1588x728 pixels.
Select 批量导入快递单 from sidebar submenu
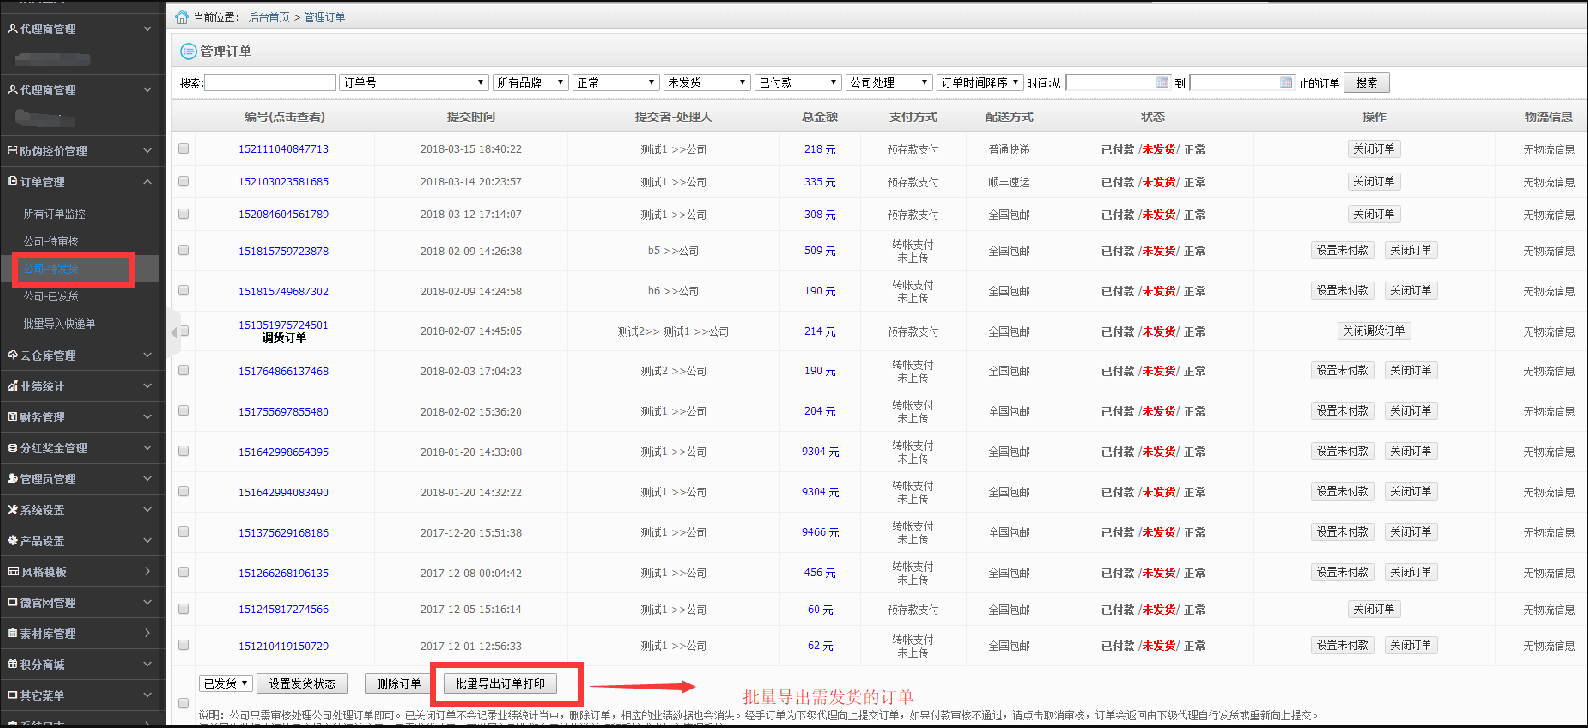point(60,324)
